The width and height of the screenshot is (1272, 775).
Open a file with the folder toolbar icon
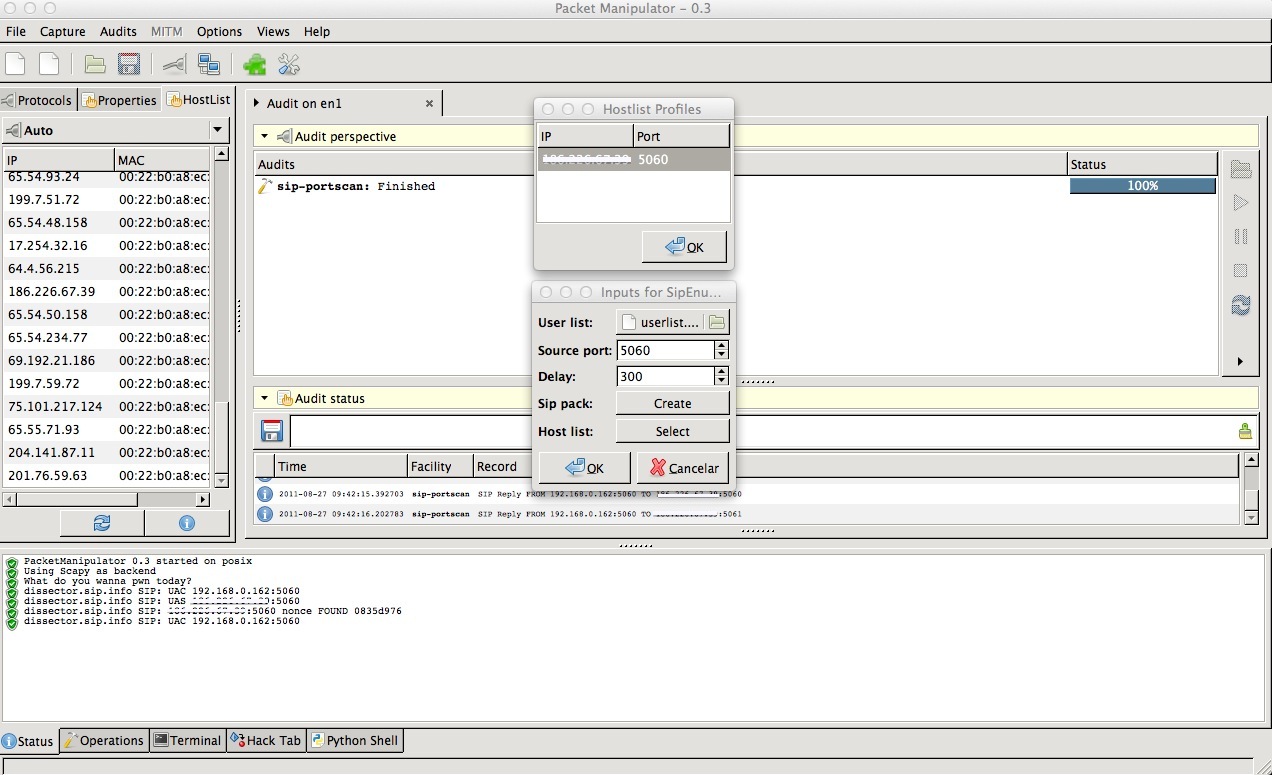(95, 65)
